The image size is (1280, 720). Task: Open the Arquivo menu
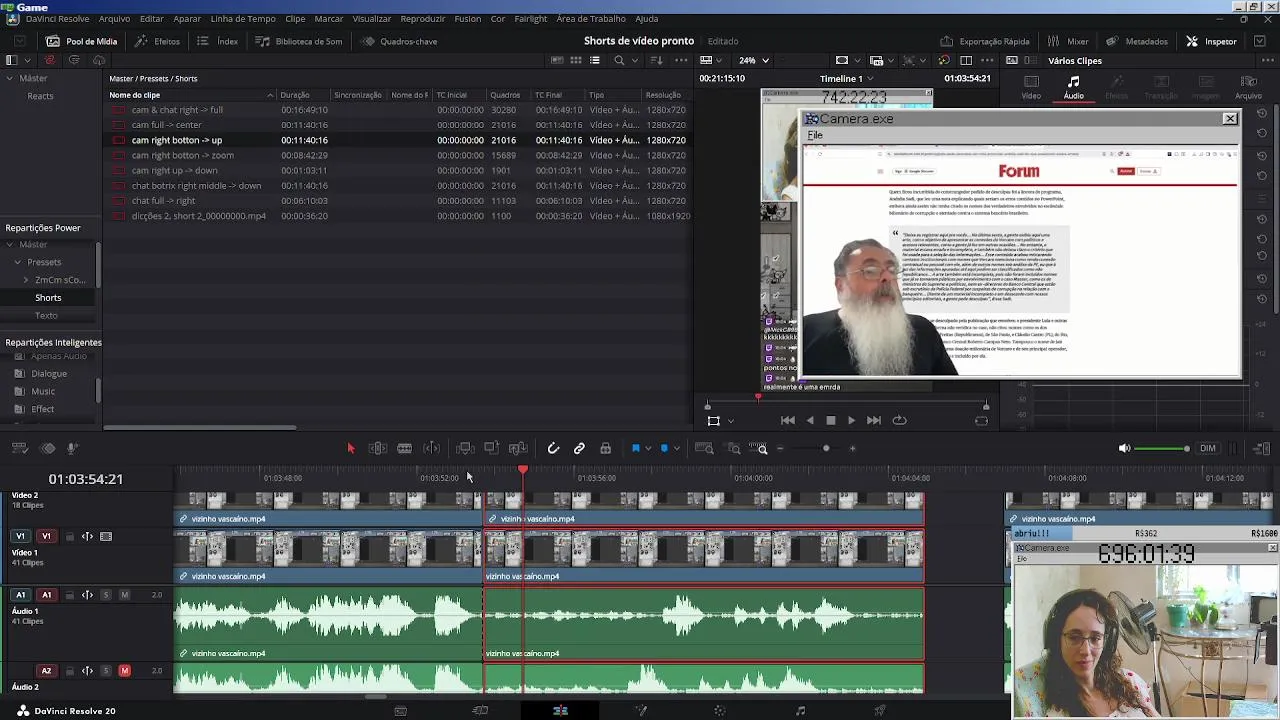pos(114,19)
